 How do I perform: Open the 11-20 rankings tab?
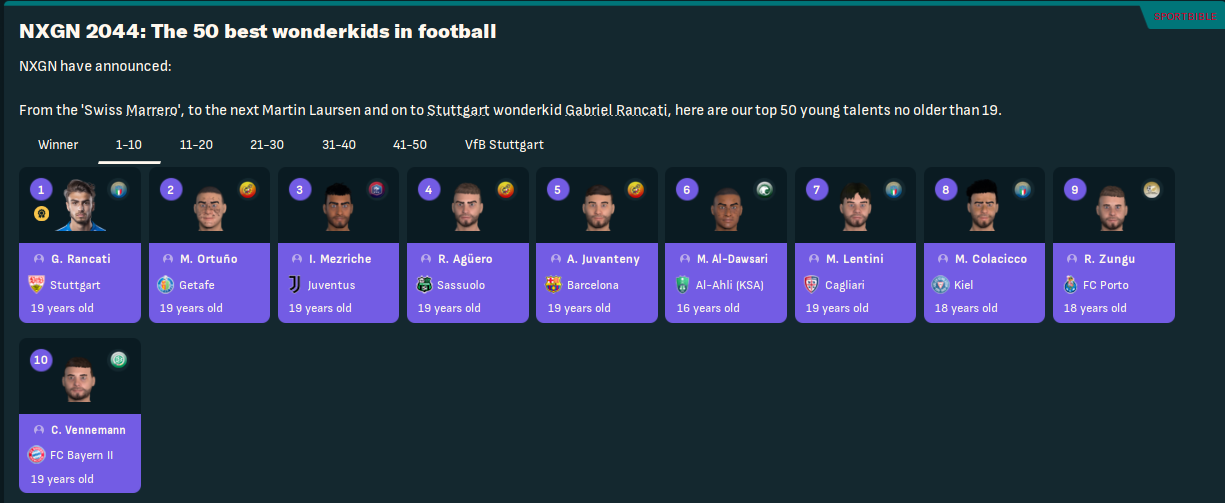196,145
